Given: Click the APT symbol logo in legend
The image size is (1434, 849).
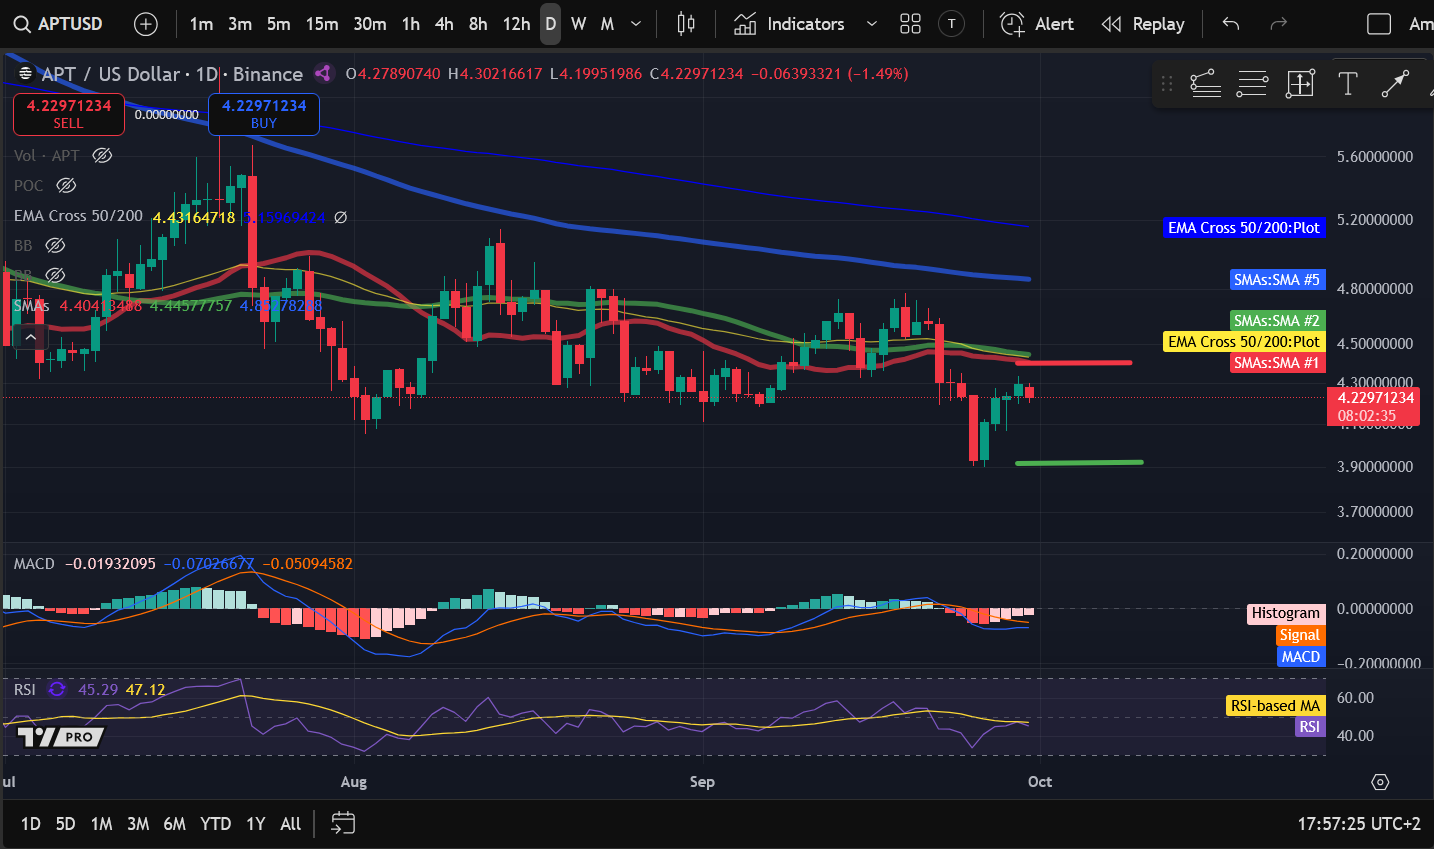Looking at the screenshot, I should point(26,73).
